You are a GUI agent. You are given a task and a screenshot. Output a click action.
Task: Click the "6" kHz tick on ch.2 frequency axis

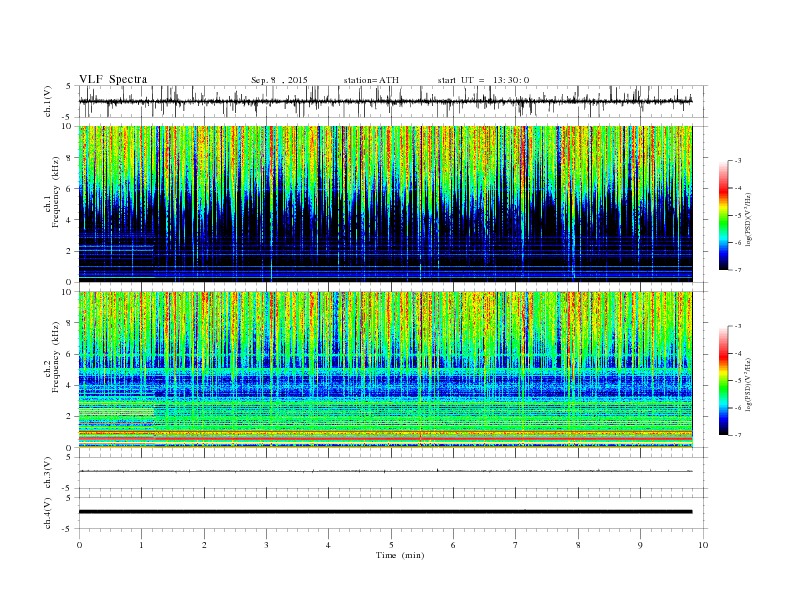[69, 354]
